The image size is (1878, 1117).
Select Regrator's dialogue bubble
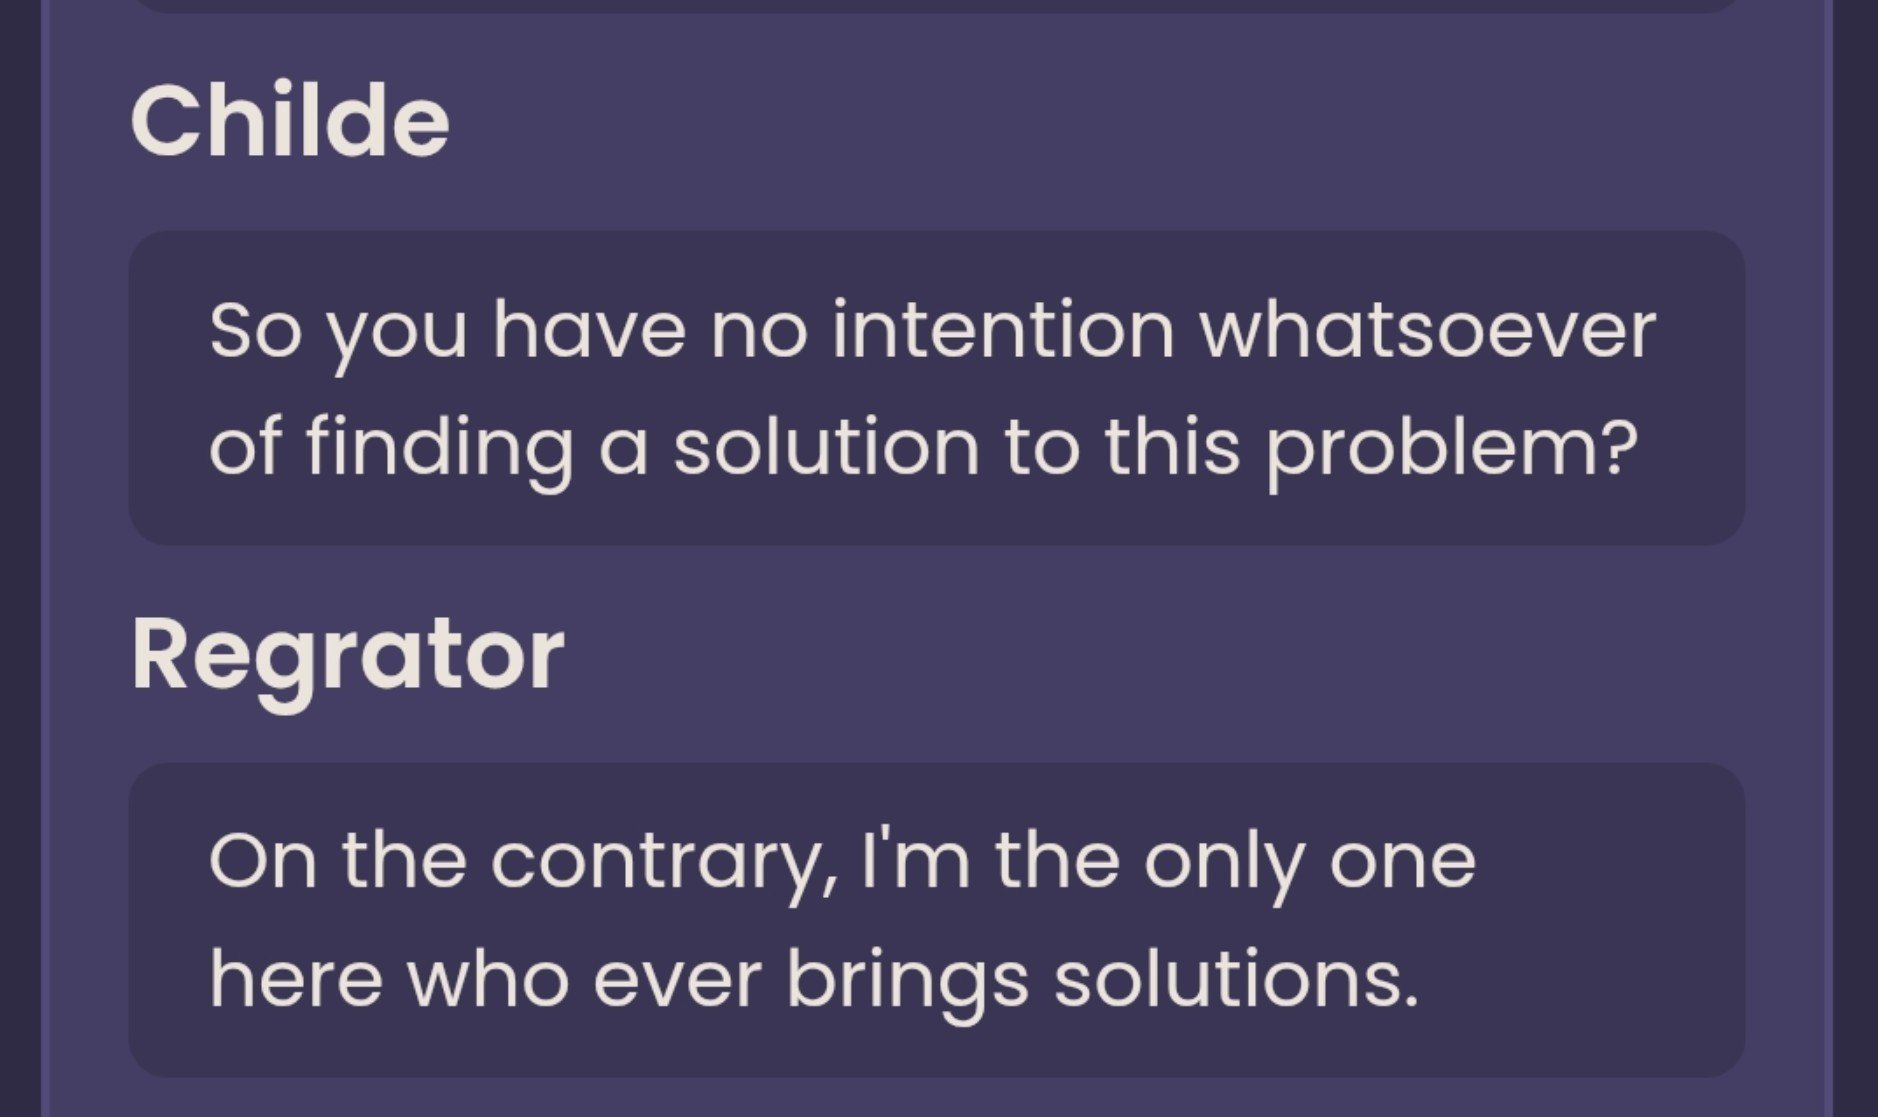[x=937, y=920]
